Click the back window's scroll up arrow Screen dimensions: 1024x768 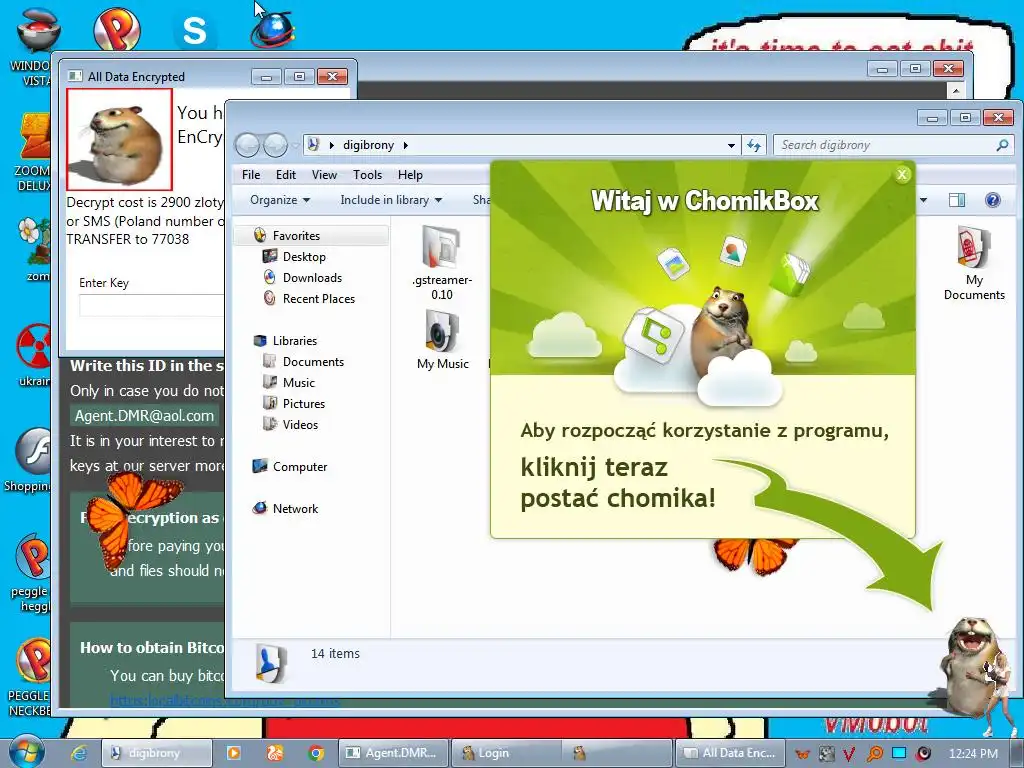955,90
